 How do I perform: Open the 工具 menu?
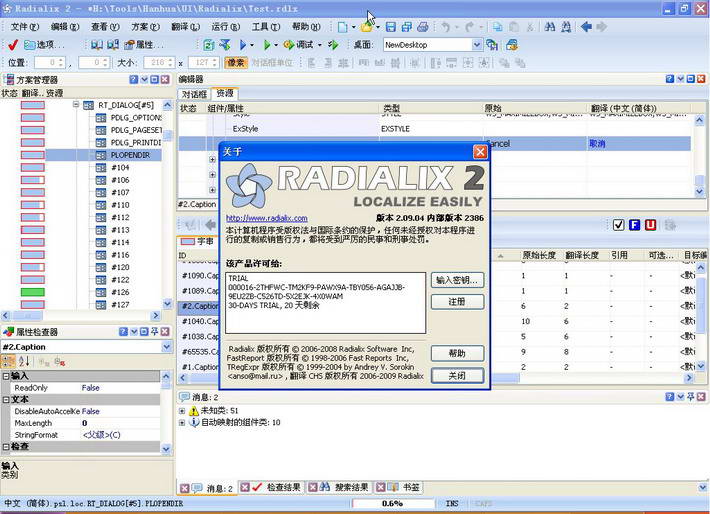click(266, 27)
